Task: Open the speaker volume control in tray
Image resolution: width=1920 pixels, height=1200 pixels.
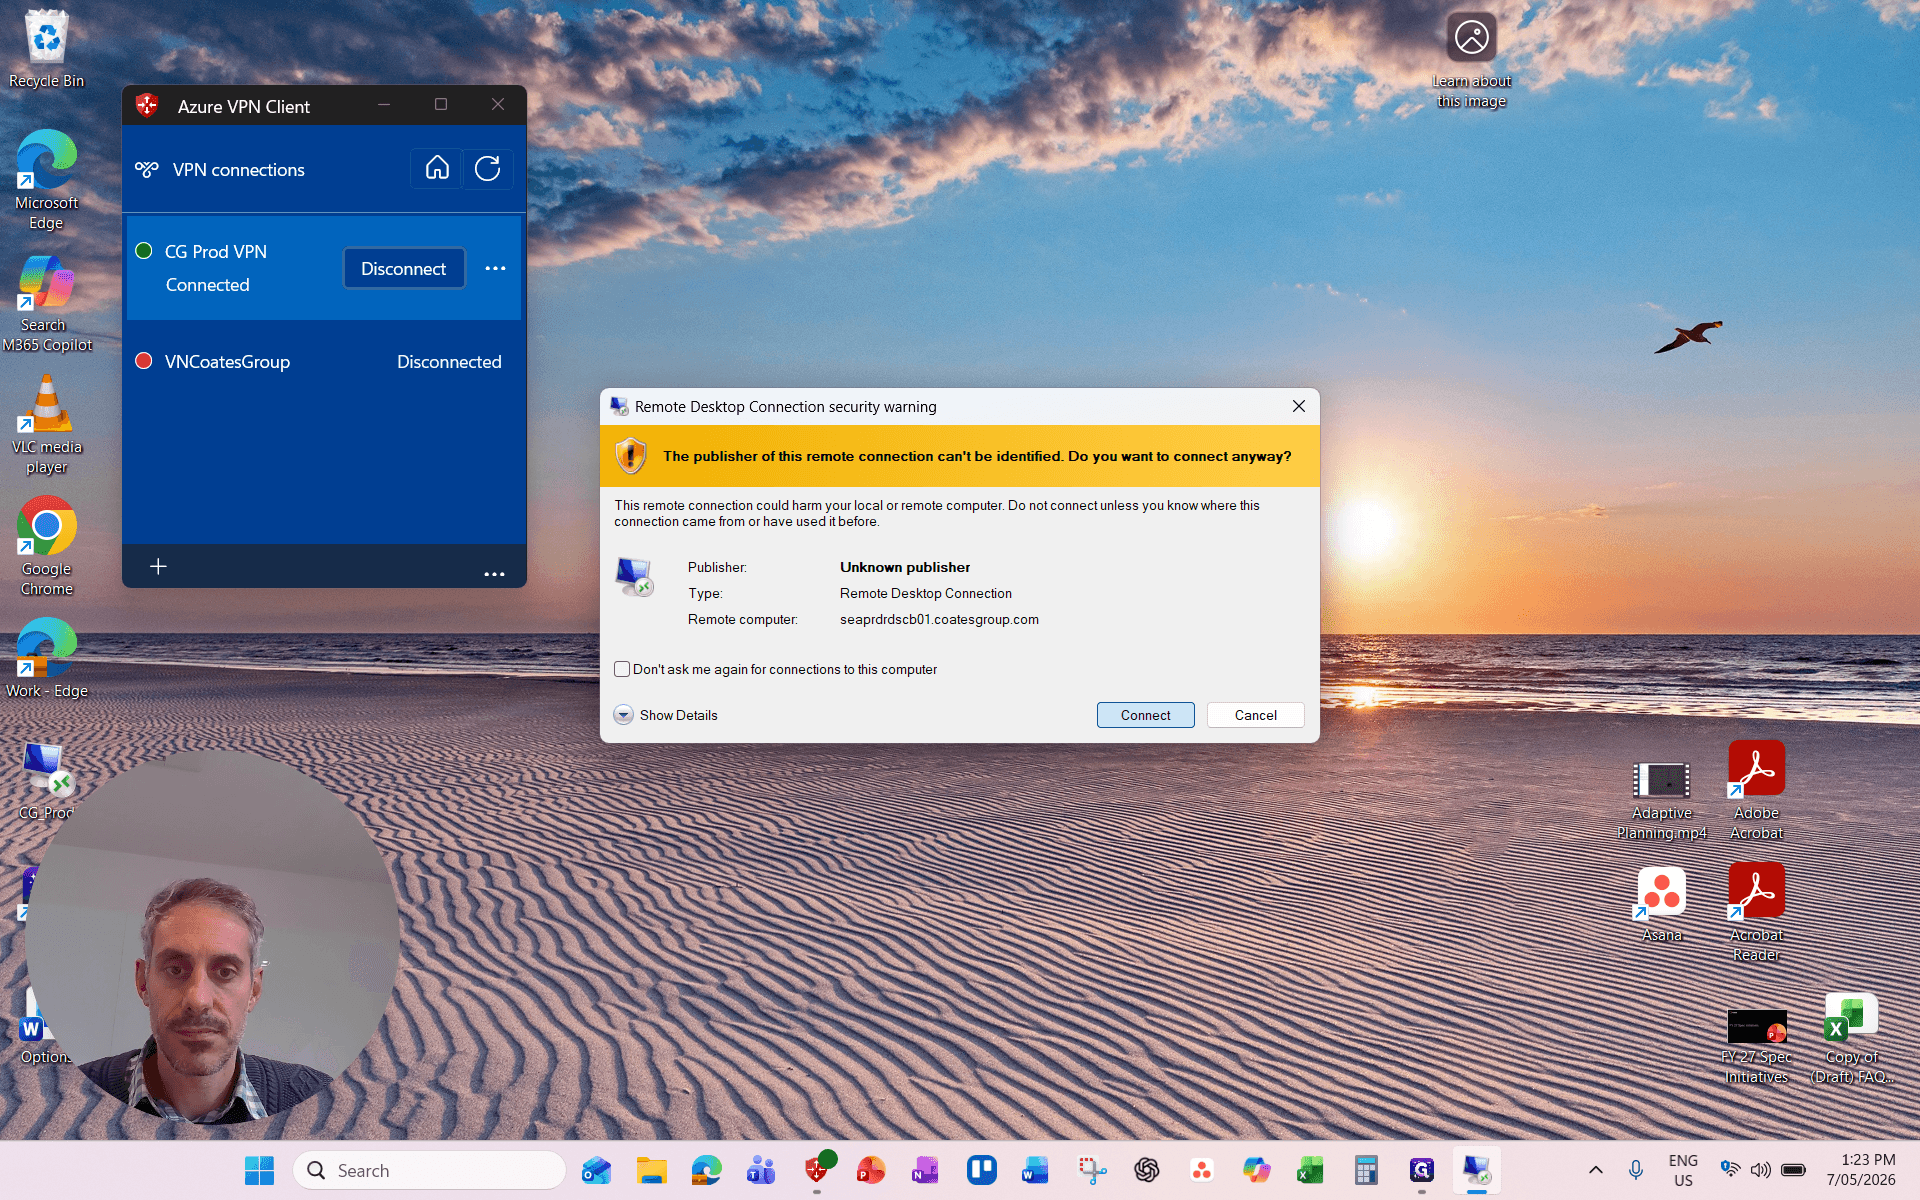Action: [x=1761, y=1170]
